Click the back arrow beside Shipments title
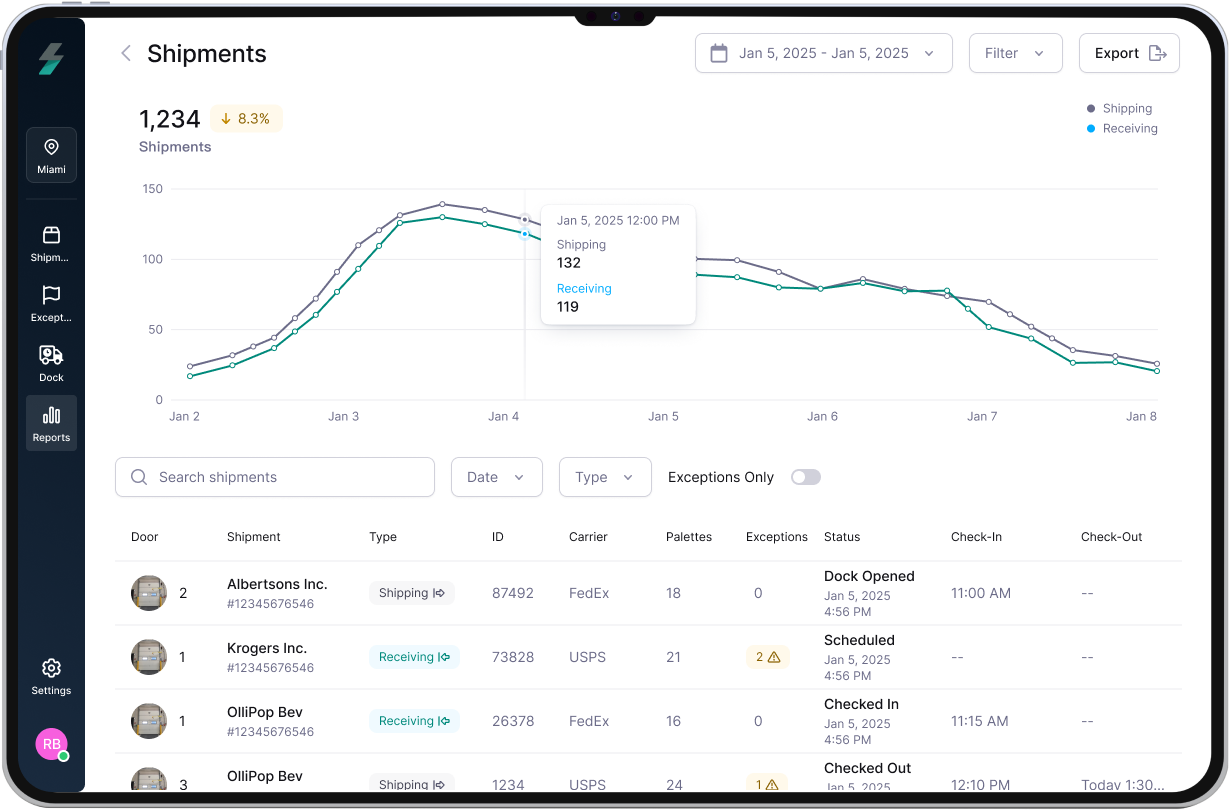1231x810 pixels. pyautogui.click(x=126, y=54)
